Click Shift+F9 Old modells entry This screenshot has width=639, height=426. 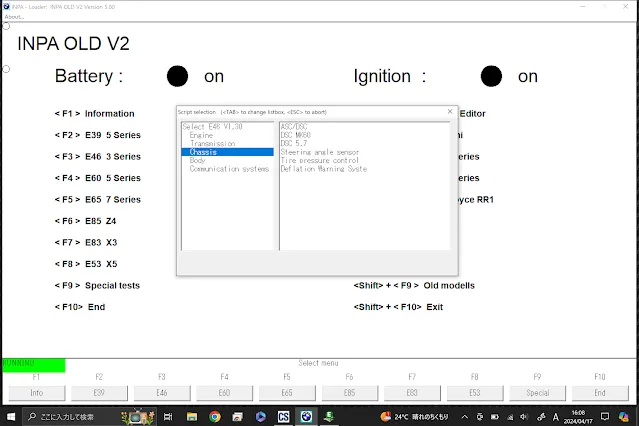point(414,285)
